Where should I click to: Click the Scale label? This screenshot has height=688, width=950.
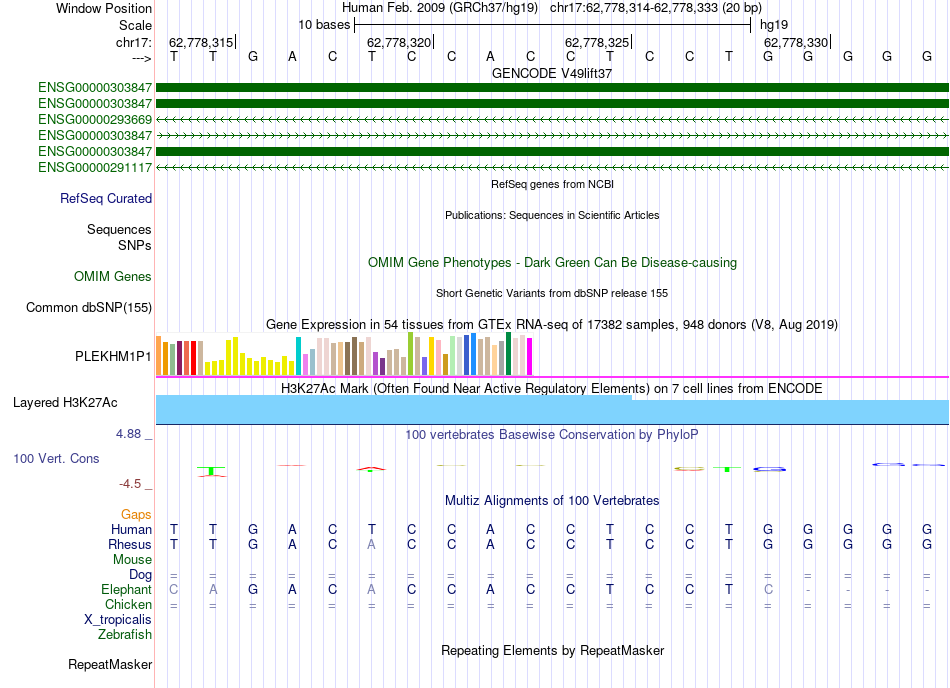click(x=135, y=25)
